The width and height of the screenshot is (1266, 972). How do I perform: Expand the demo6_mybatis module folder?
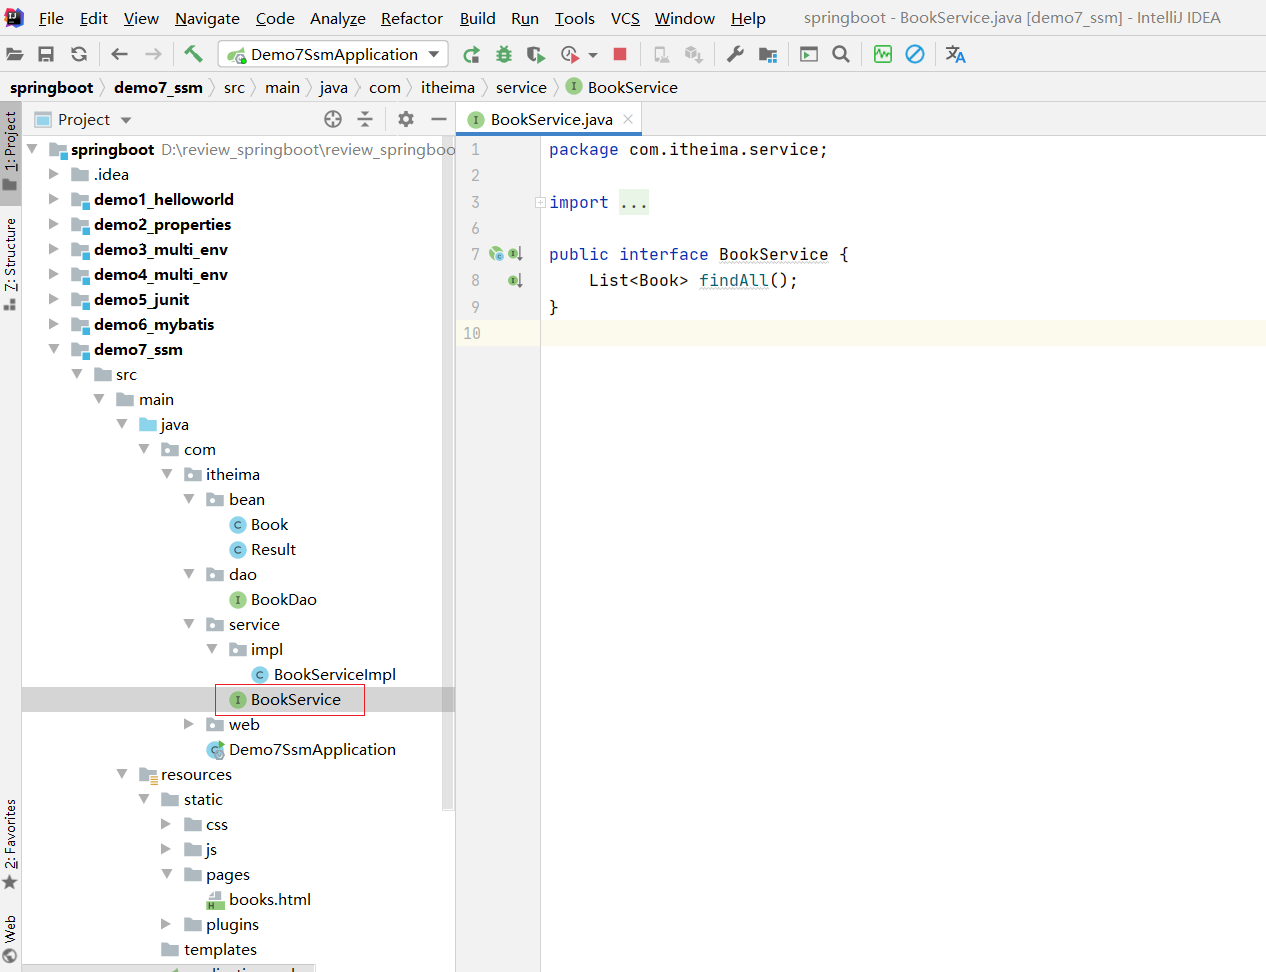tap(54, 324)
